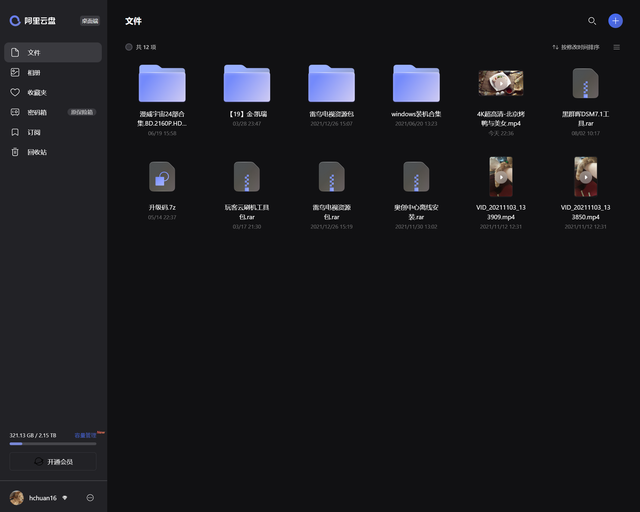The height and width of the screenshot is (512, 640).
Task: Click the hchuan16 user avatar
Action: tap(17, 498)
